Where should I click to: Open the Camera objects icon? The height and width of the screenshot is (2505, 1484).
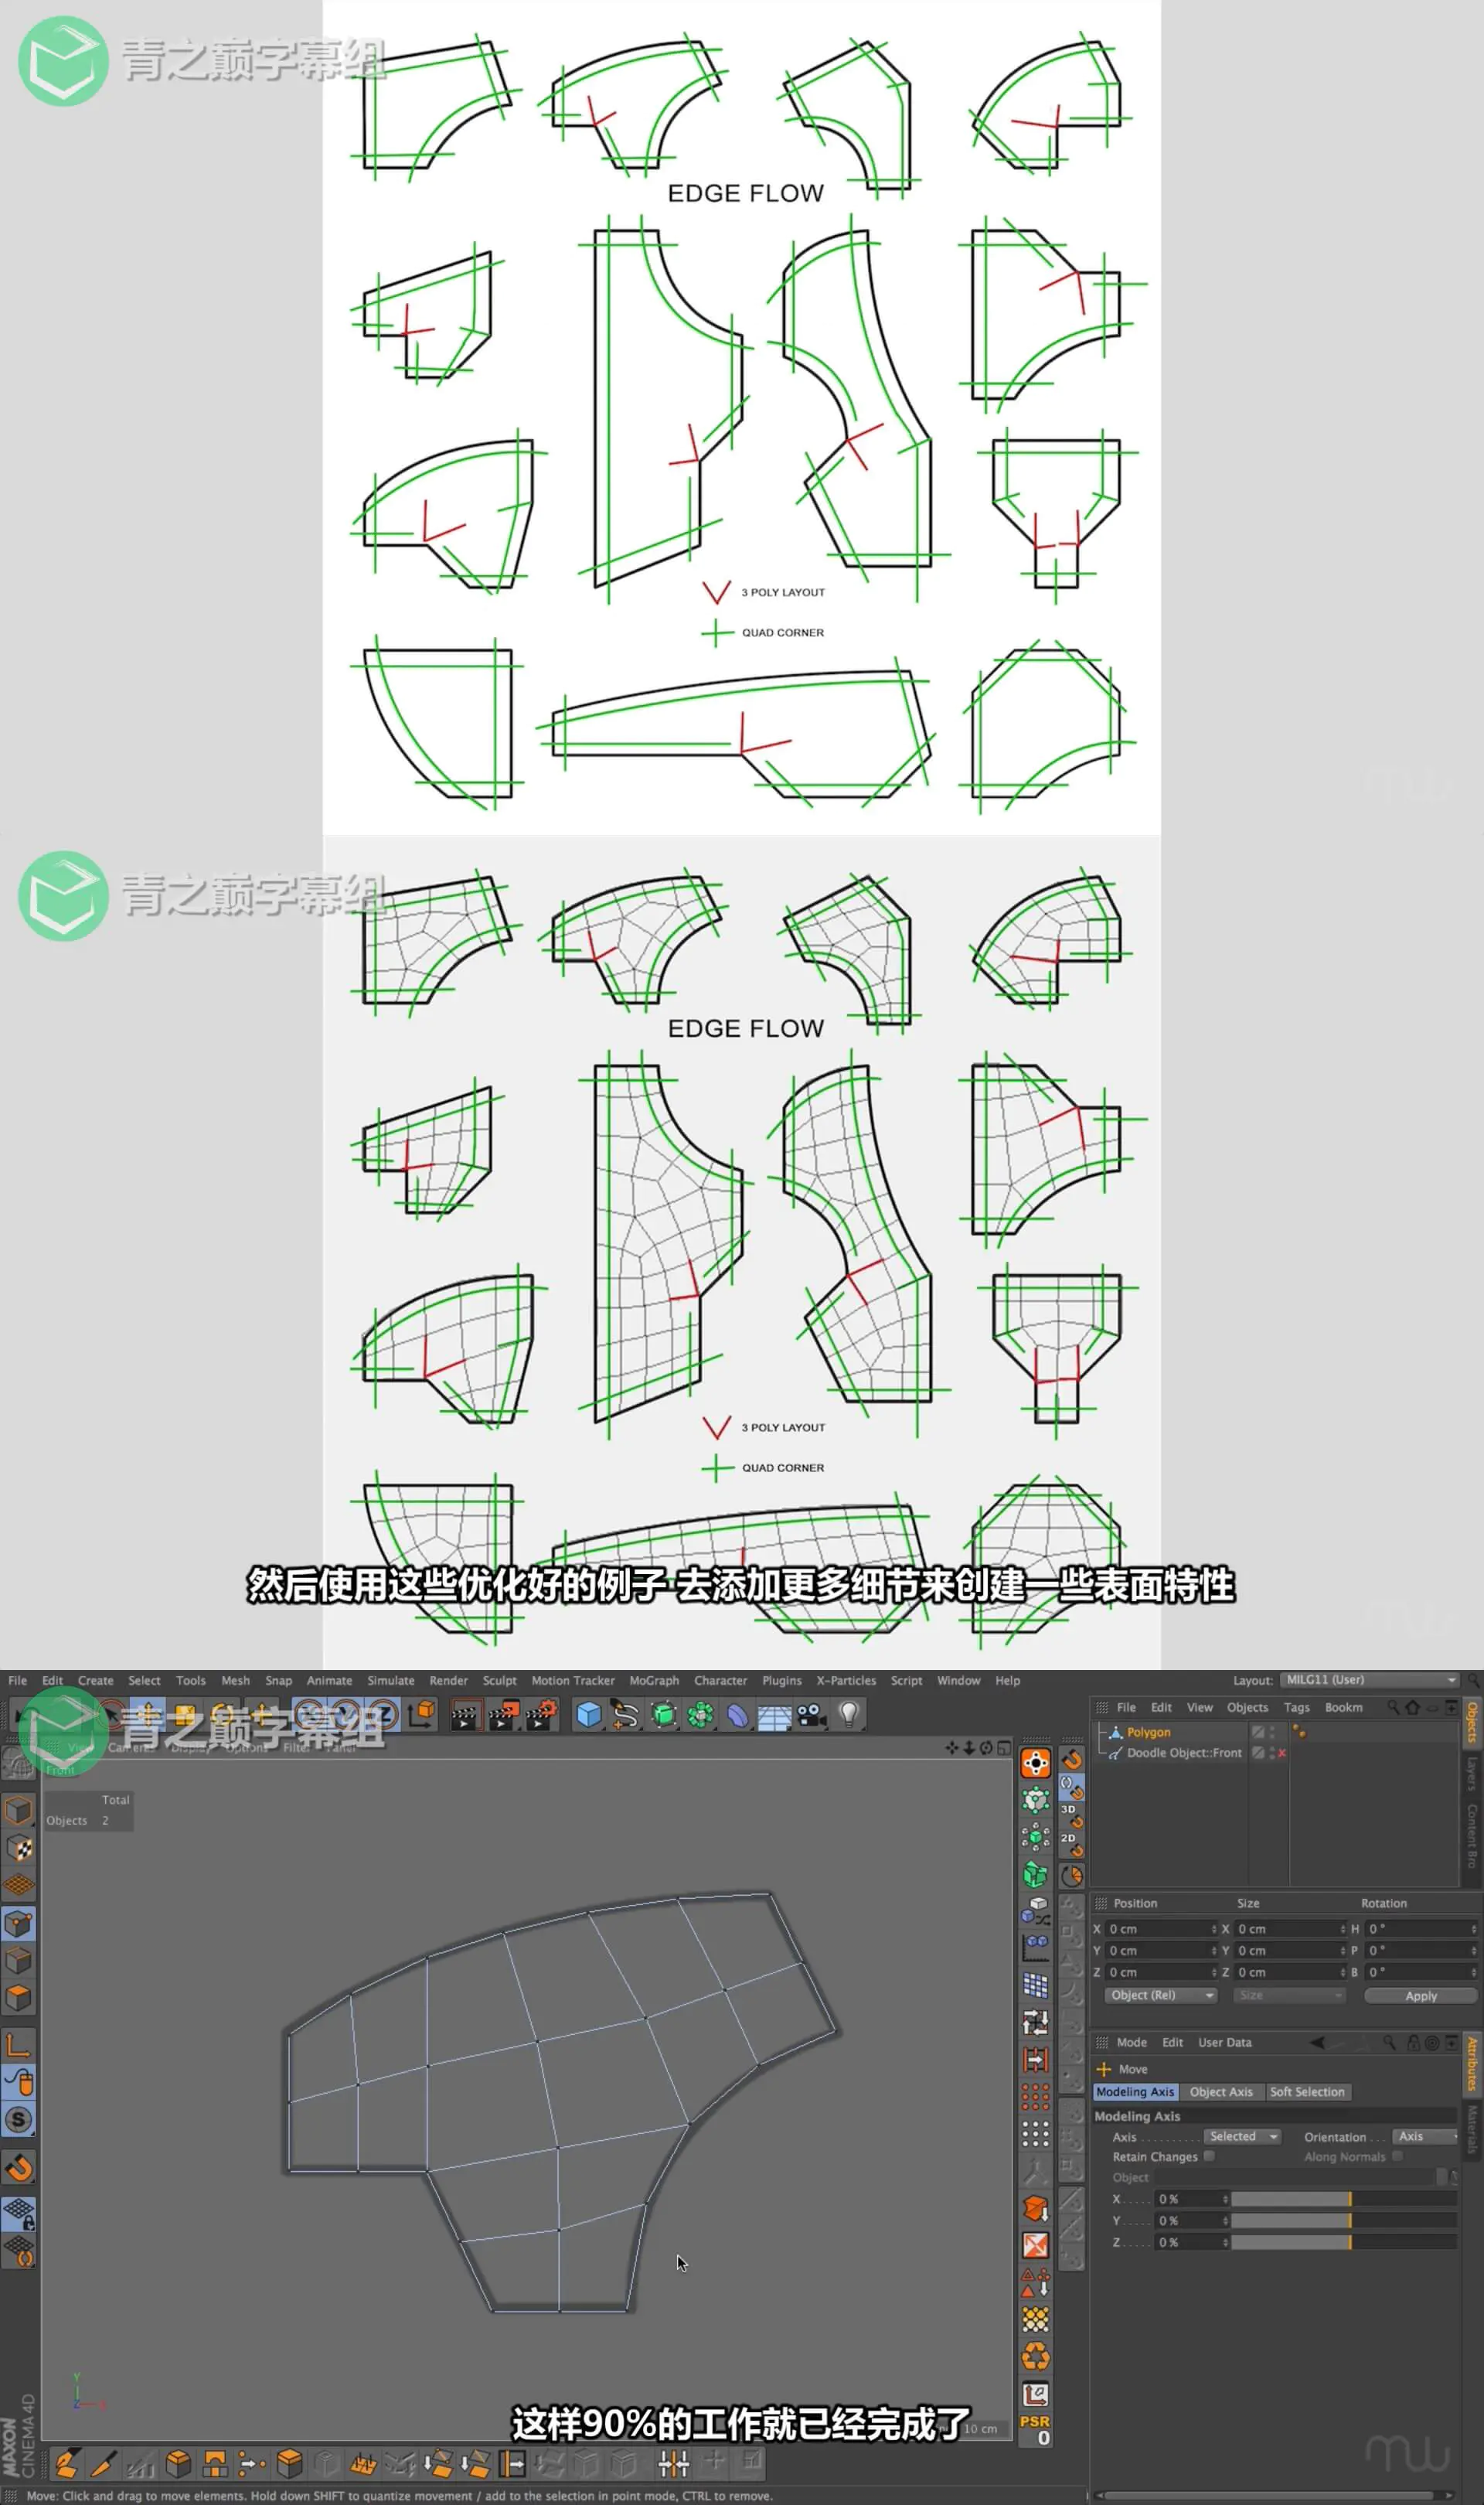(811, 1714)
